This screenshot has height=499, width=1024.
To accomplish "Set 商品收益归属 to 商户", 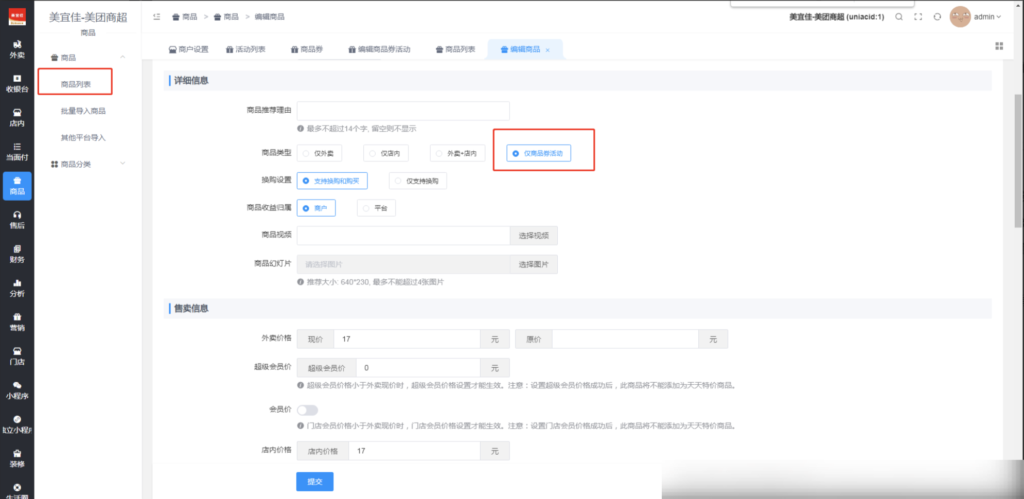I will pyautogui.click(x=316, y=208).
